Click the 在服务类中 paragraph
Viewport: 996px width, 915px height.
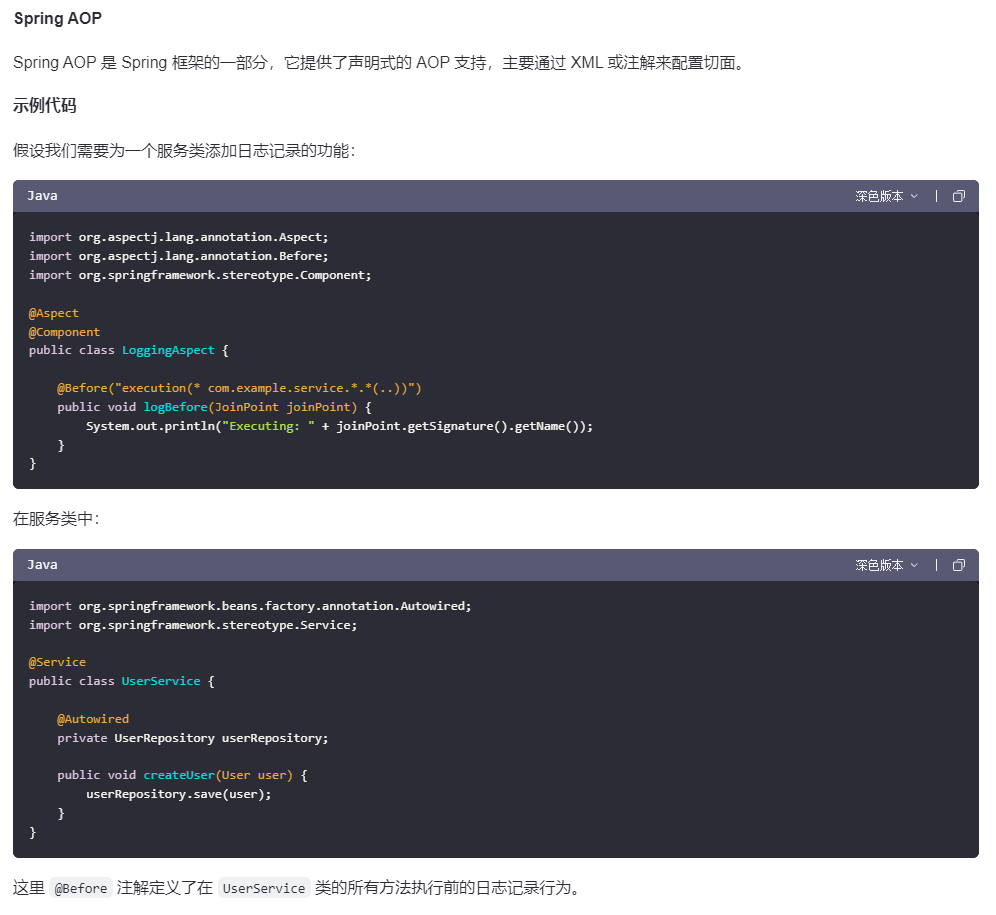tap(56, 519)
